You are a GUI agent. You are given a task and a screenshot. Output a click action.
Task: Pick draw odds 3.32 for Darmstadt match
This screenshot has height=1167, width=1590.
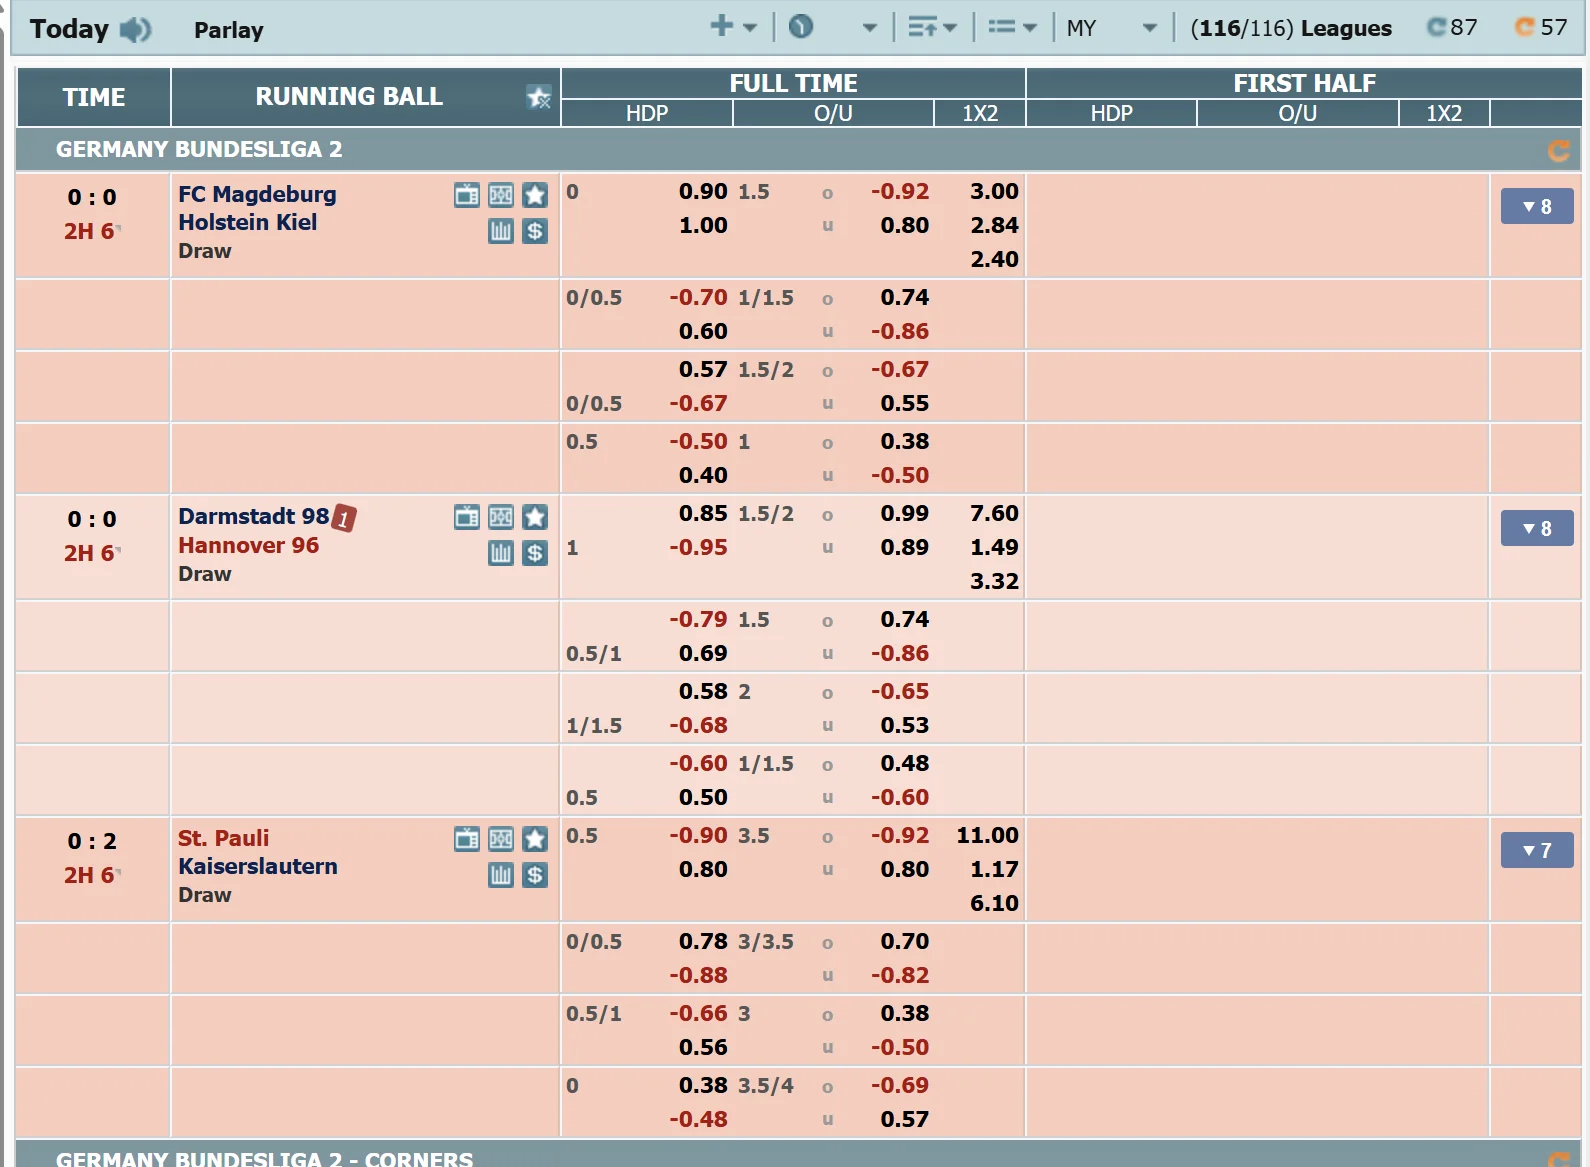point(994,581)
